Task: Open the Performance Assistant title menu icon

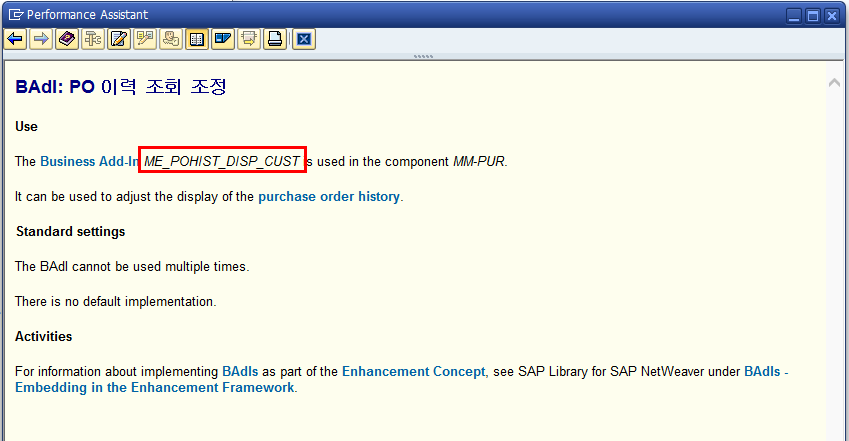Action: coord(16,15)
